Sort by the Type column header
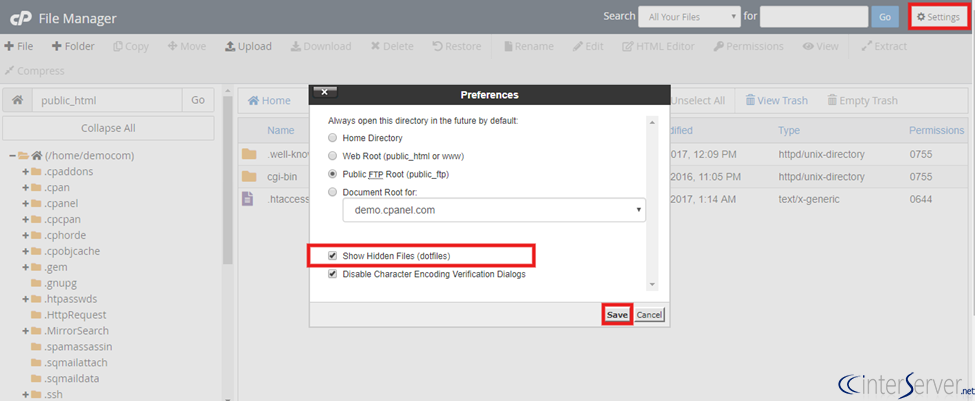This screenshot has height=401, width=975. 788,131
